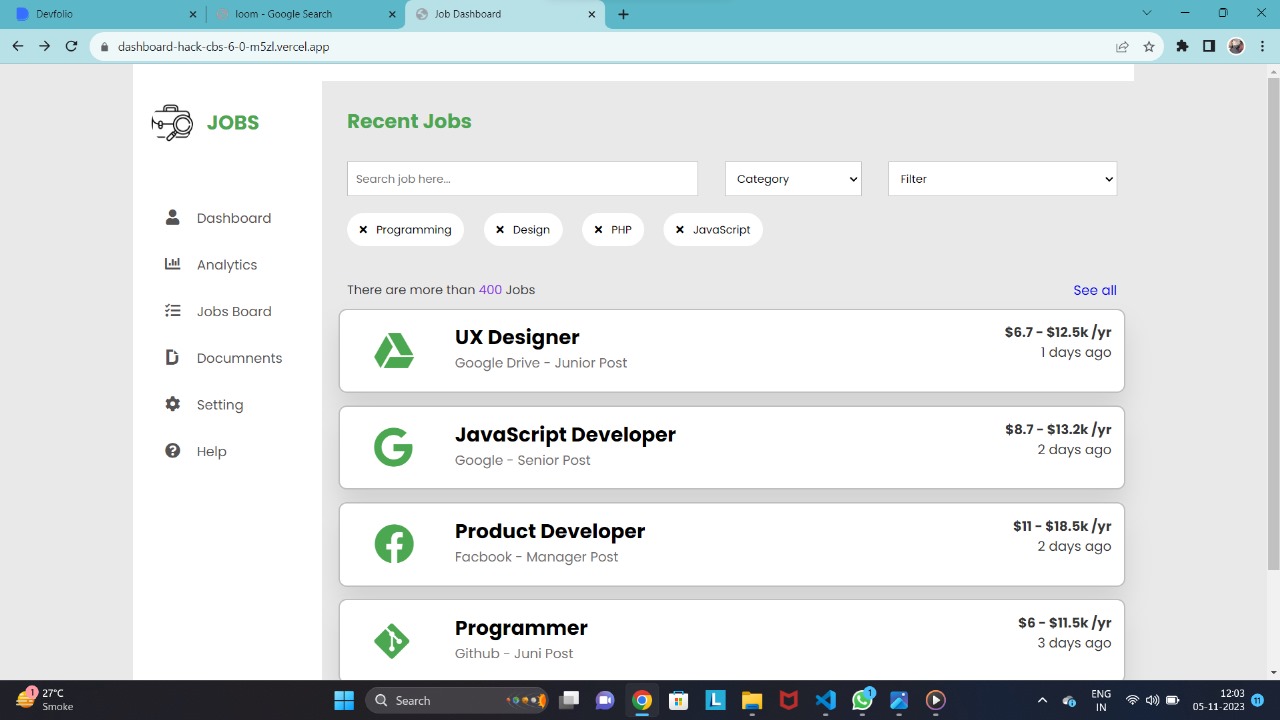Click the Programming filter tag label
Screen dimensions: 1280x720
pos(414,230)
